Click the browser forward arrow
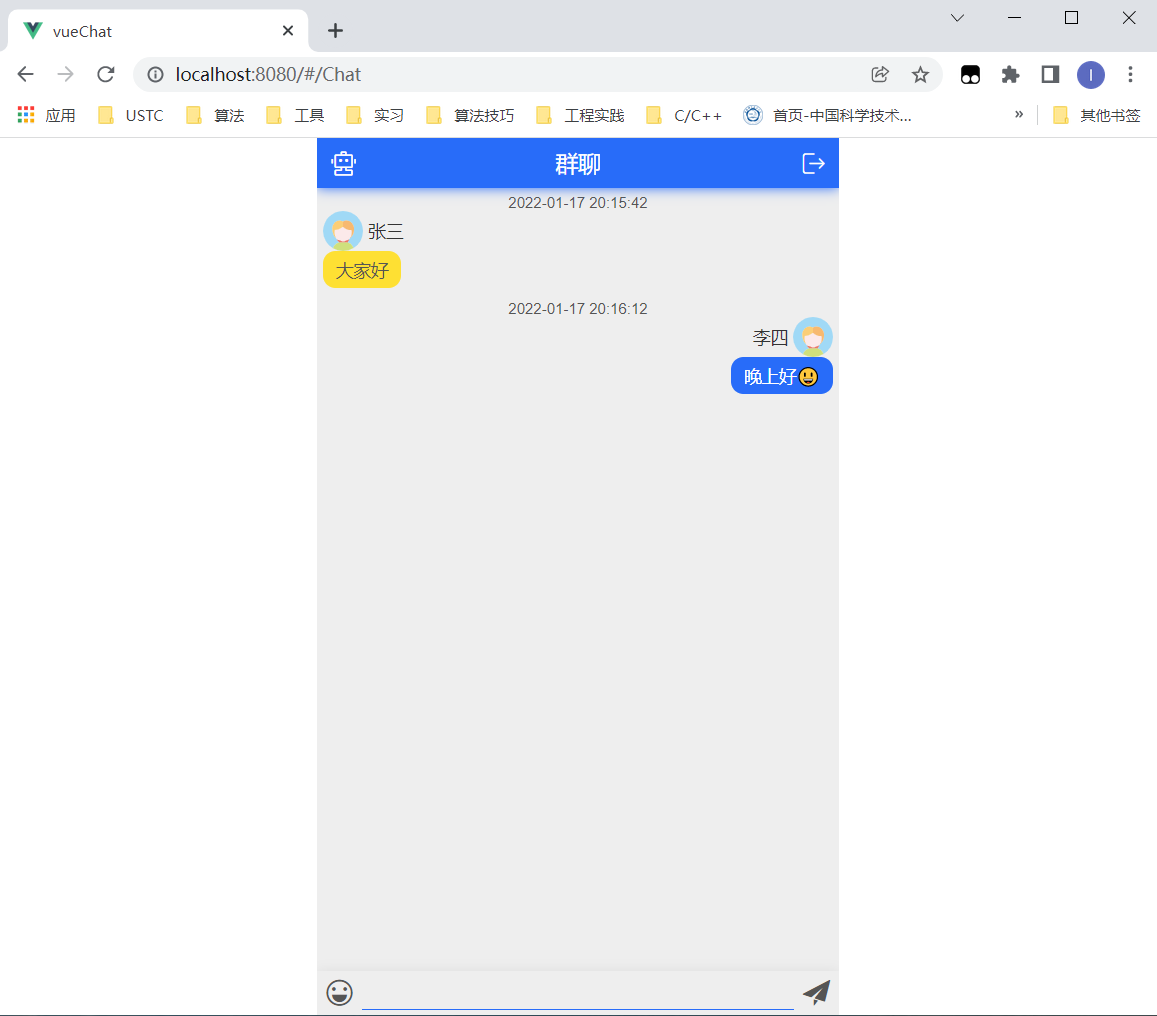Viewport: 1157px width, 1016px height. [x=66, y=74]
